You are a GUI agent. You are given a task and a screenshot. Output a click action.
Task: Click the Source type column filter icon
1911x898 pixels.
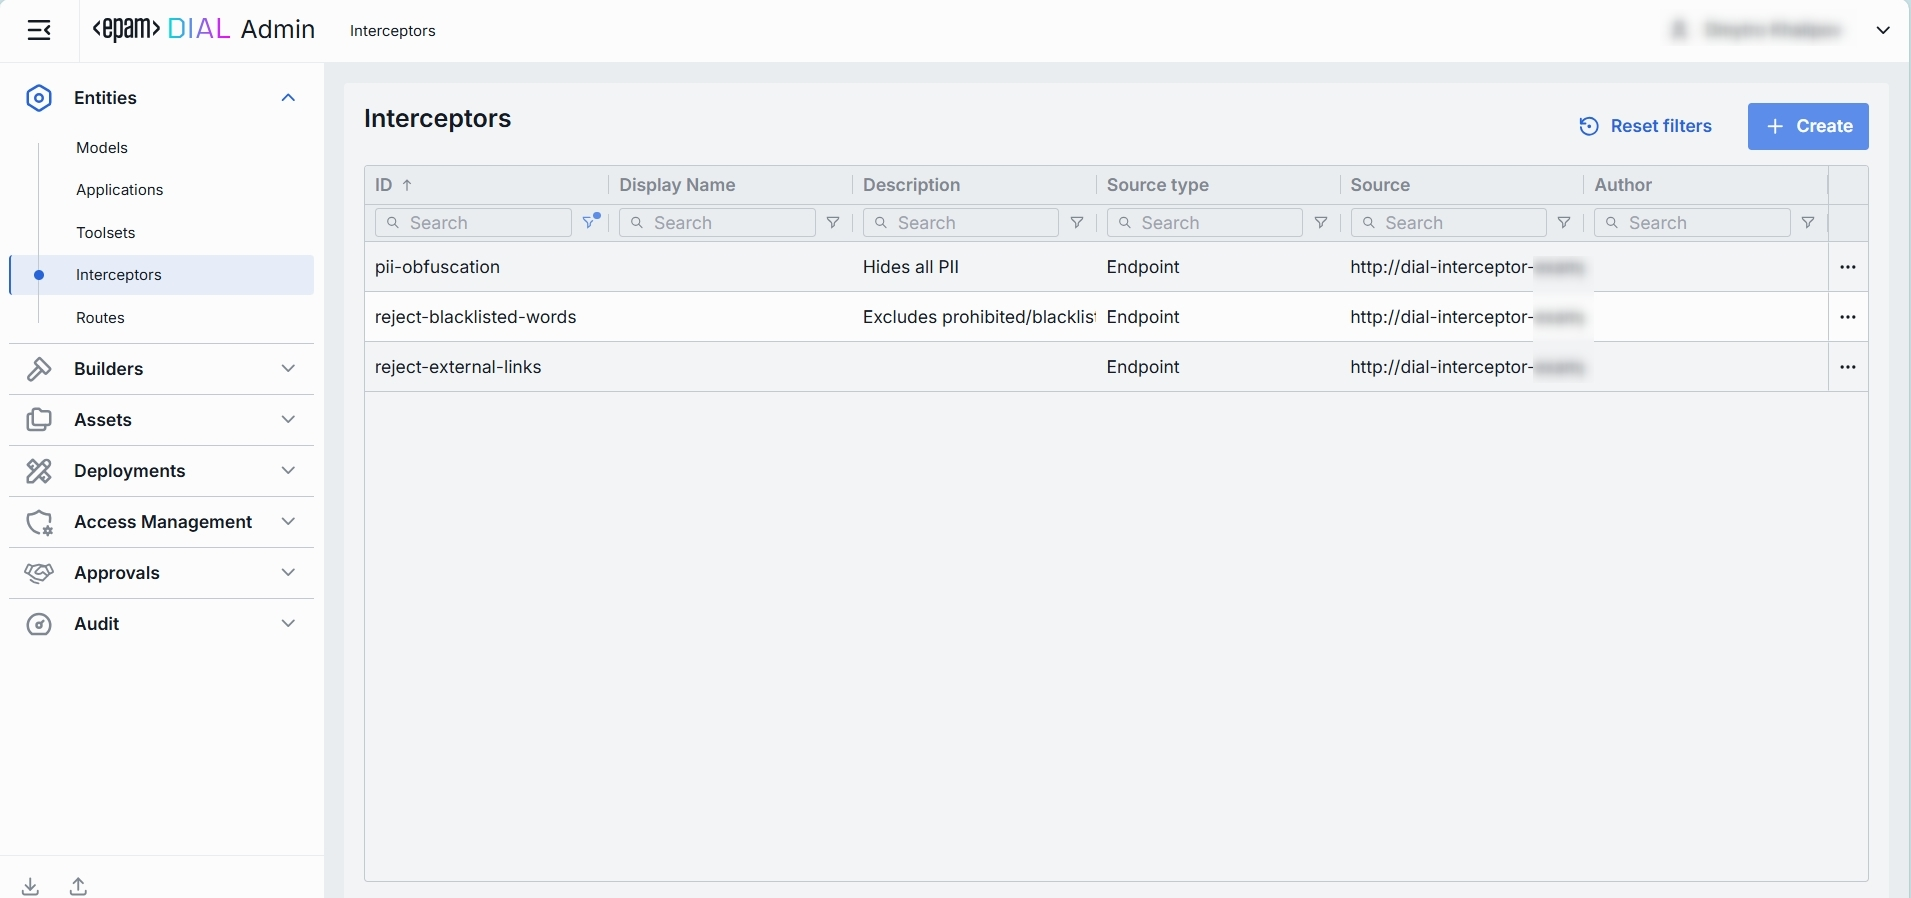tap(1321, 223)
